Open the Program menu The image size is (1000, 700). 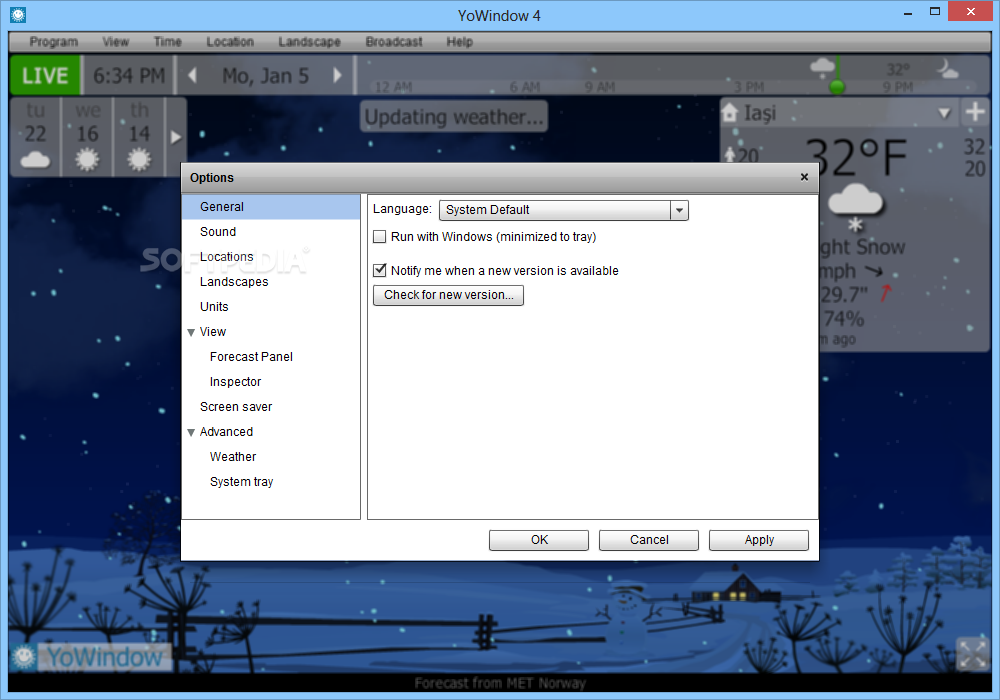(54, 41)
